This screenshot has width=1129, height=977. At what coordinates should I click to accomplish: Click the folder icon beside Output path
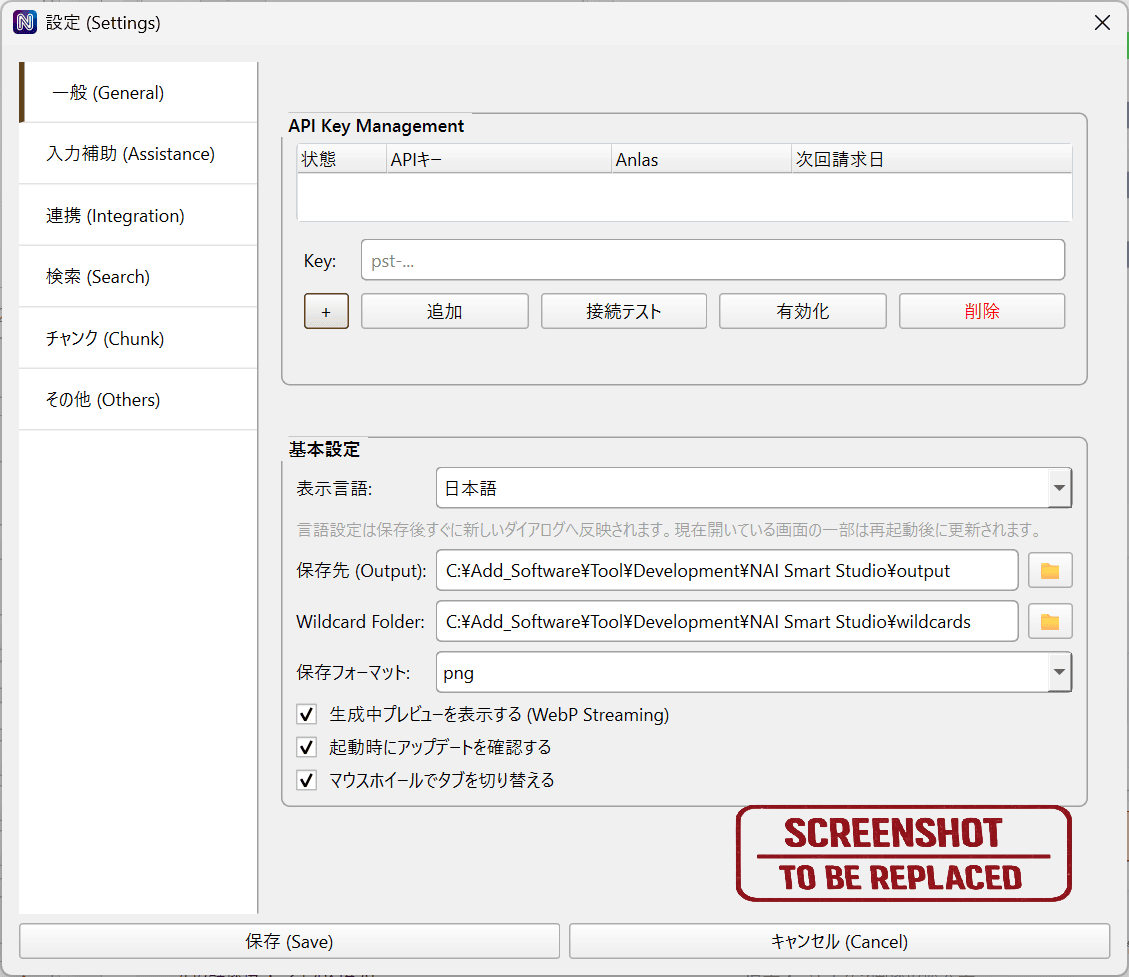pos(1050,571)
